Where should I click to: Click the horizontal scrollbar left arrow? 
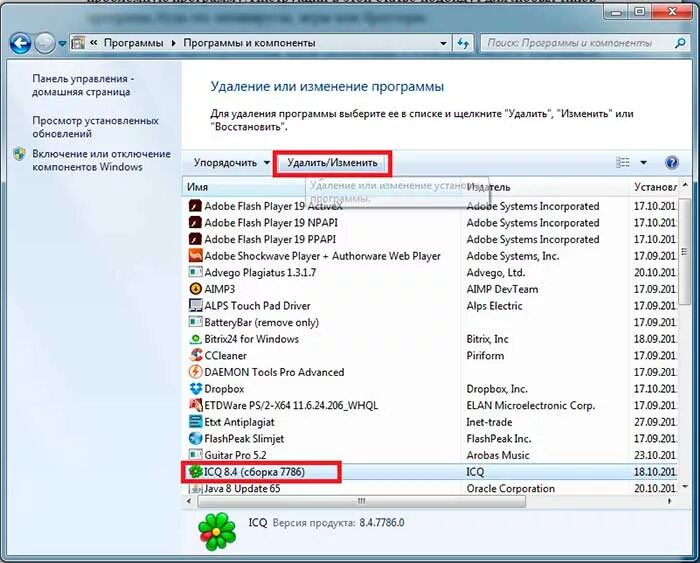(x=189, y=501)
